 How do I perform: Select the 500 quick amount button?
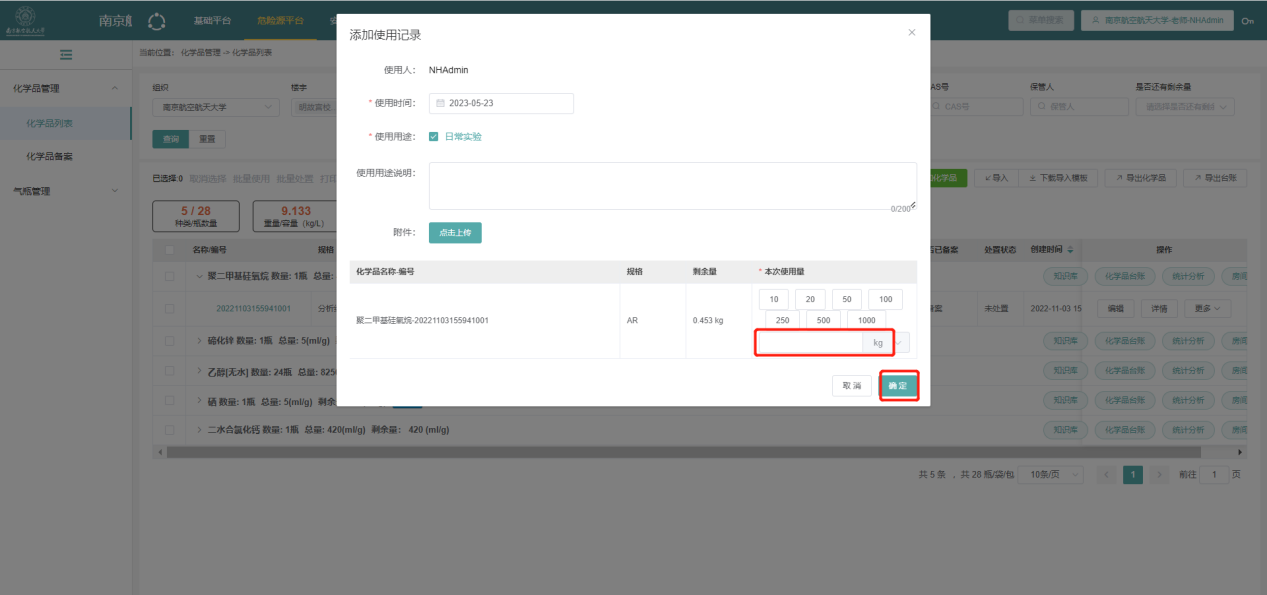[x=822, y=320]
